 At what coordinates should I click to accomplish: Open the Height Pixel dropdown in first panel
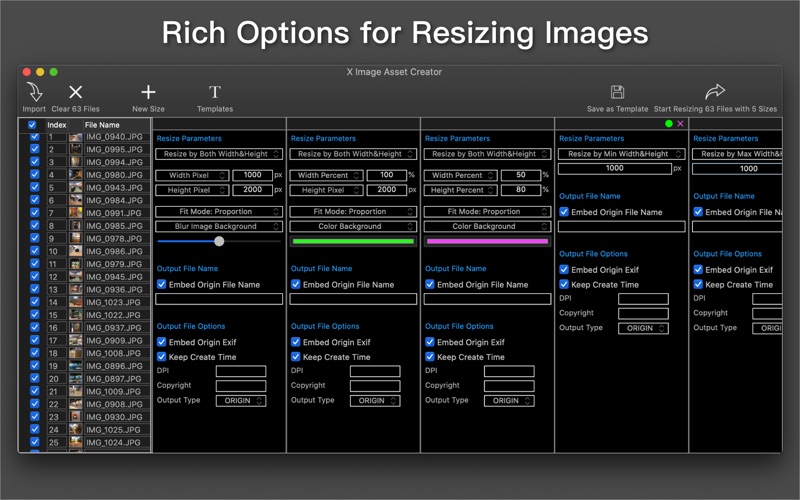[192, 190]
